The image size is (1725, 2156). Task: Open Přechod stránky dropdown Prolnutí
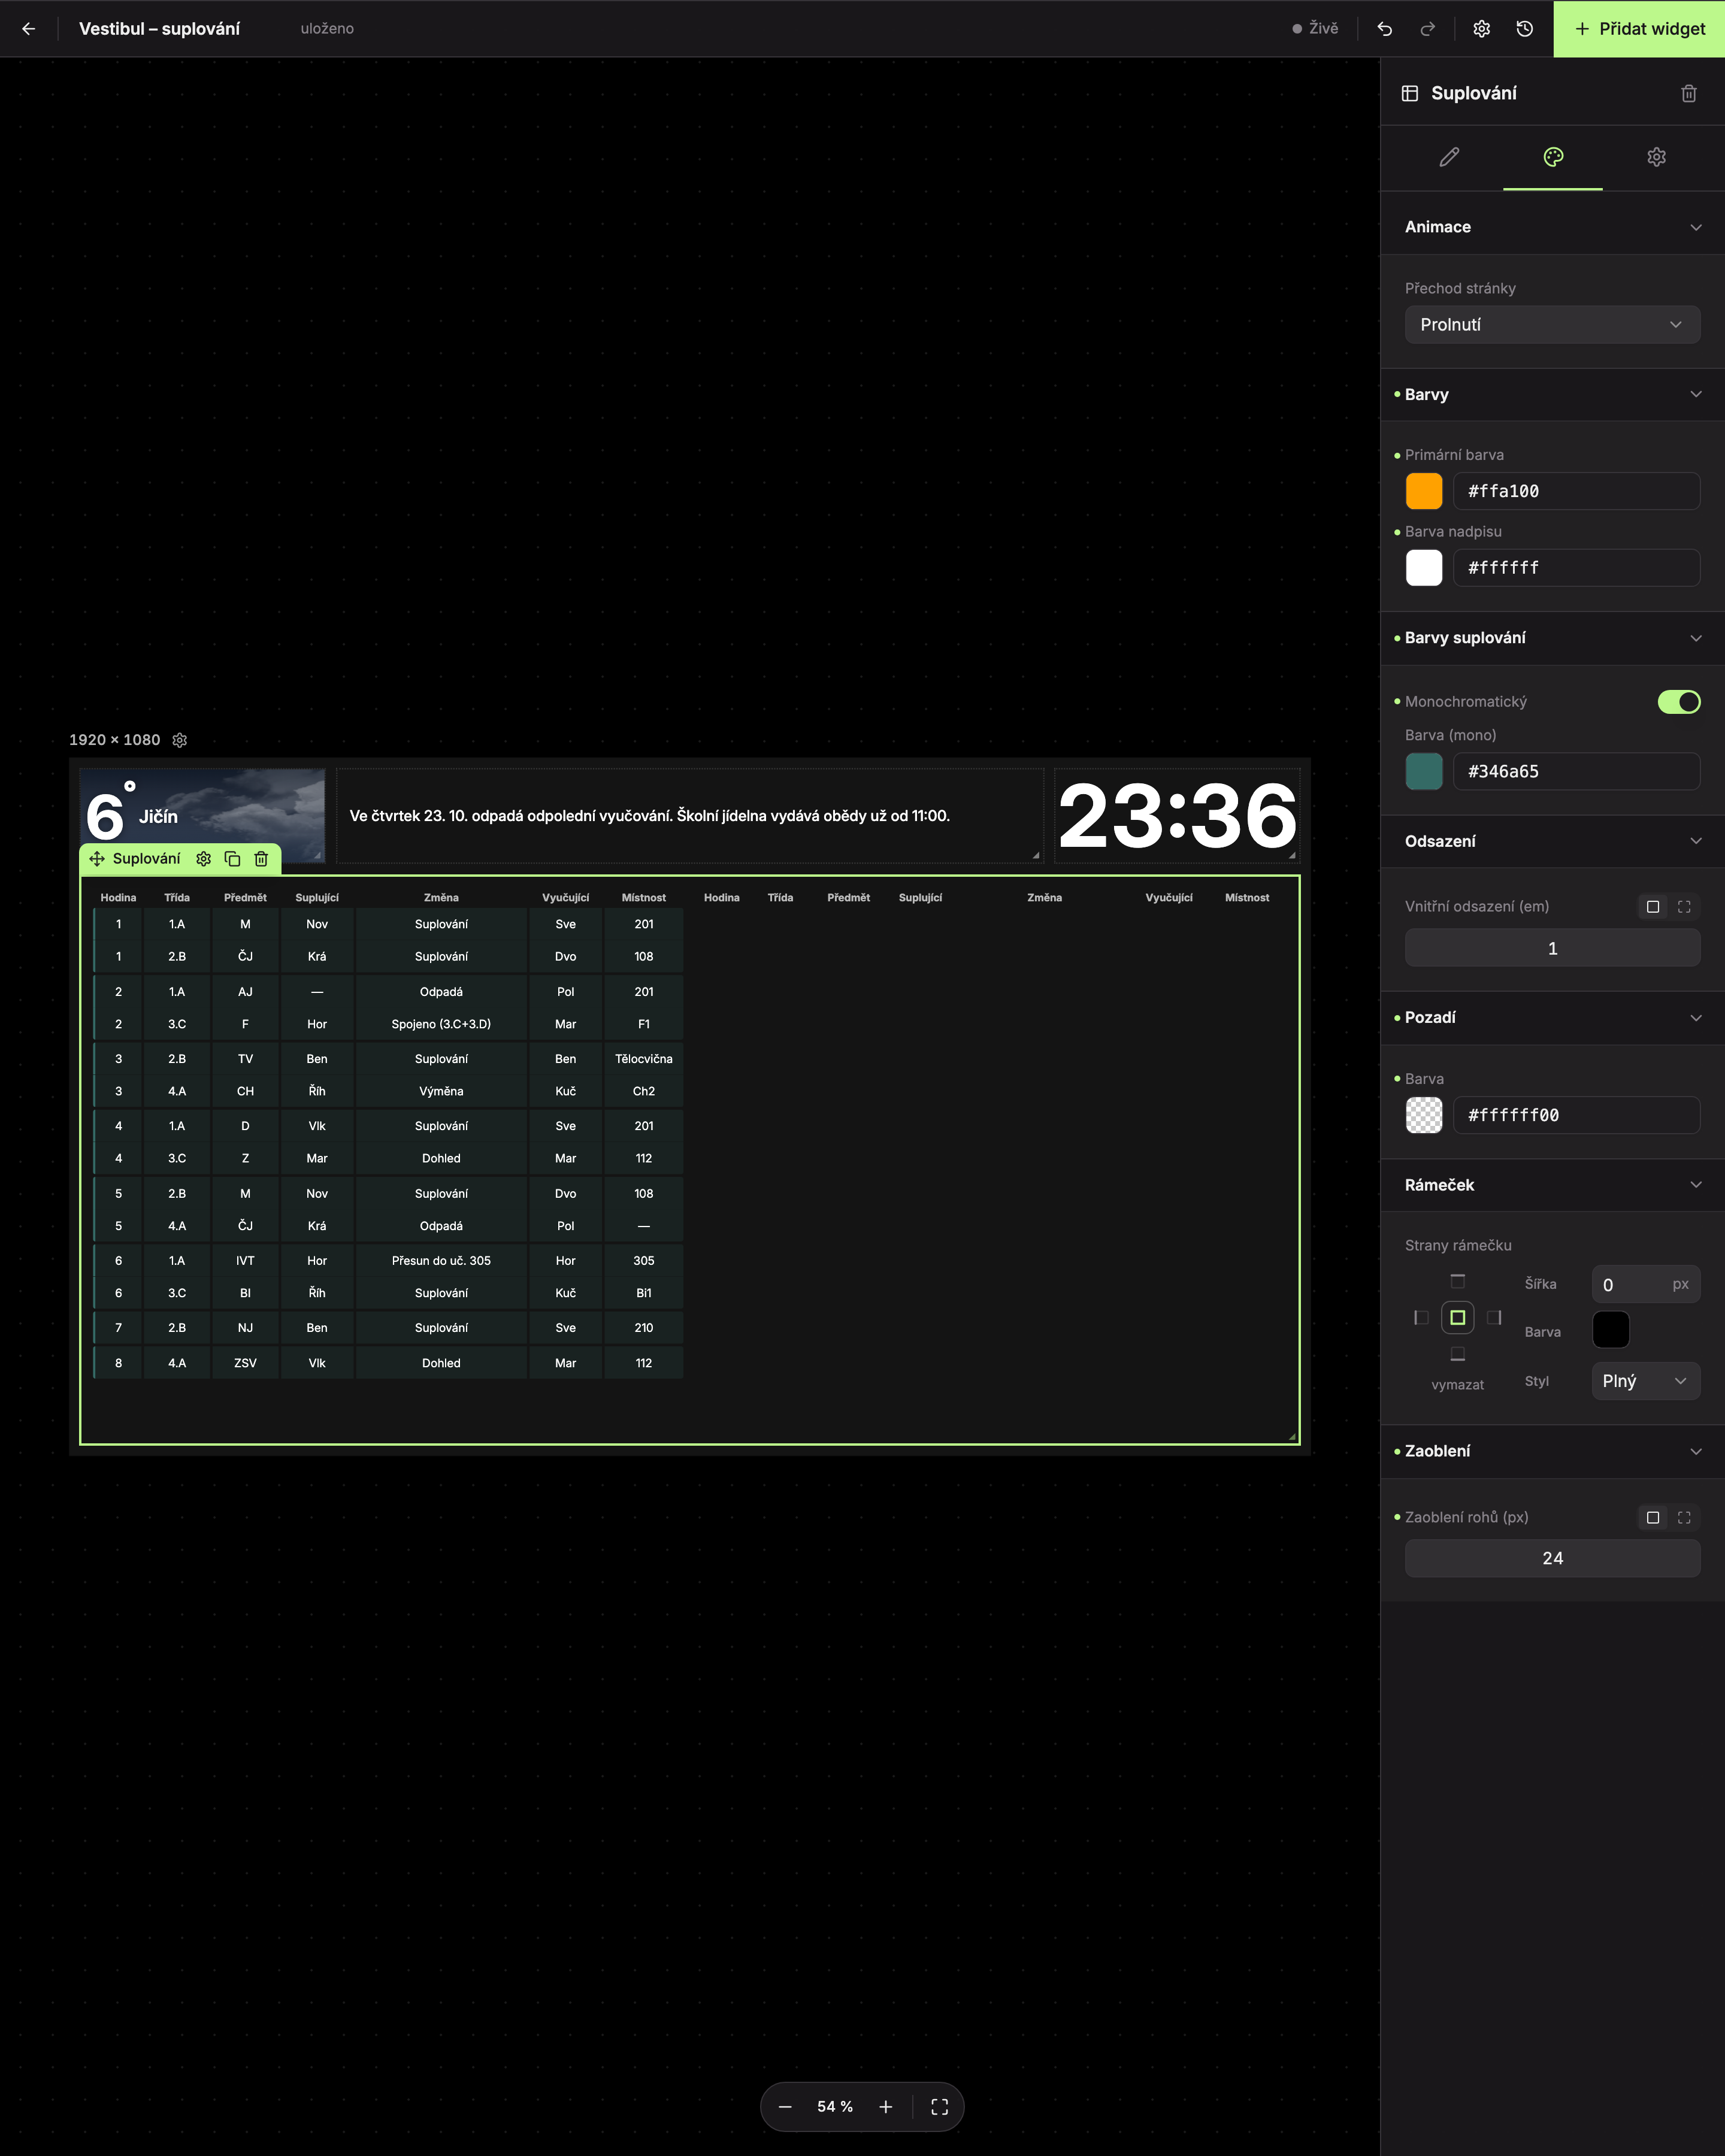(1552, 325)
